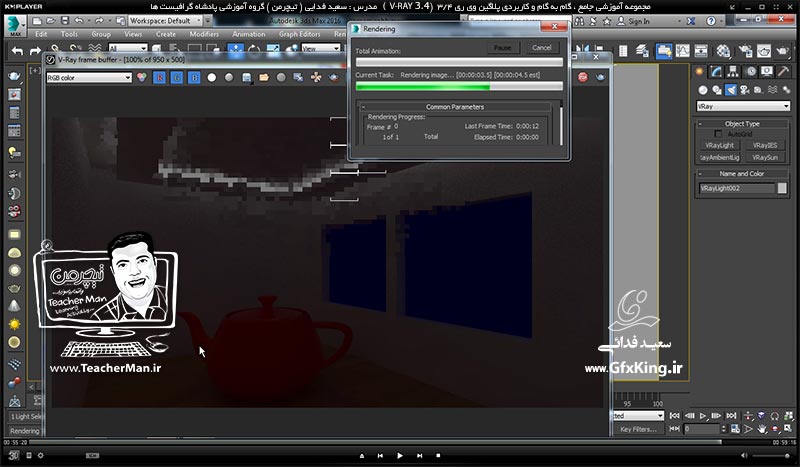Image resolution: width=800 pixels, height=467 pixels.
Task: Cancel the rendering in Rendering dialog
Action: [542, 47]
